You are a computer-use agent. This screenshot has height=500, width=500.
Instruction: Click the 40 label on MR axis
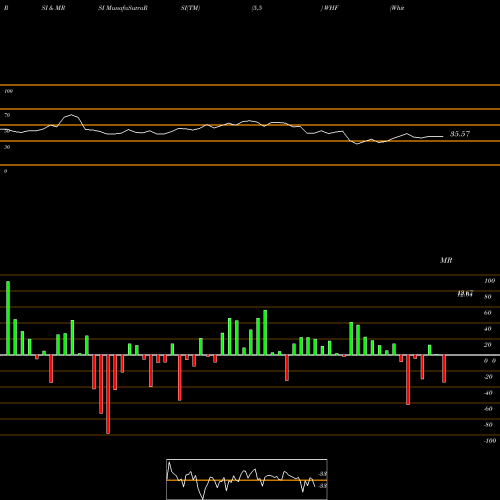[x=488, y=329]
